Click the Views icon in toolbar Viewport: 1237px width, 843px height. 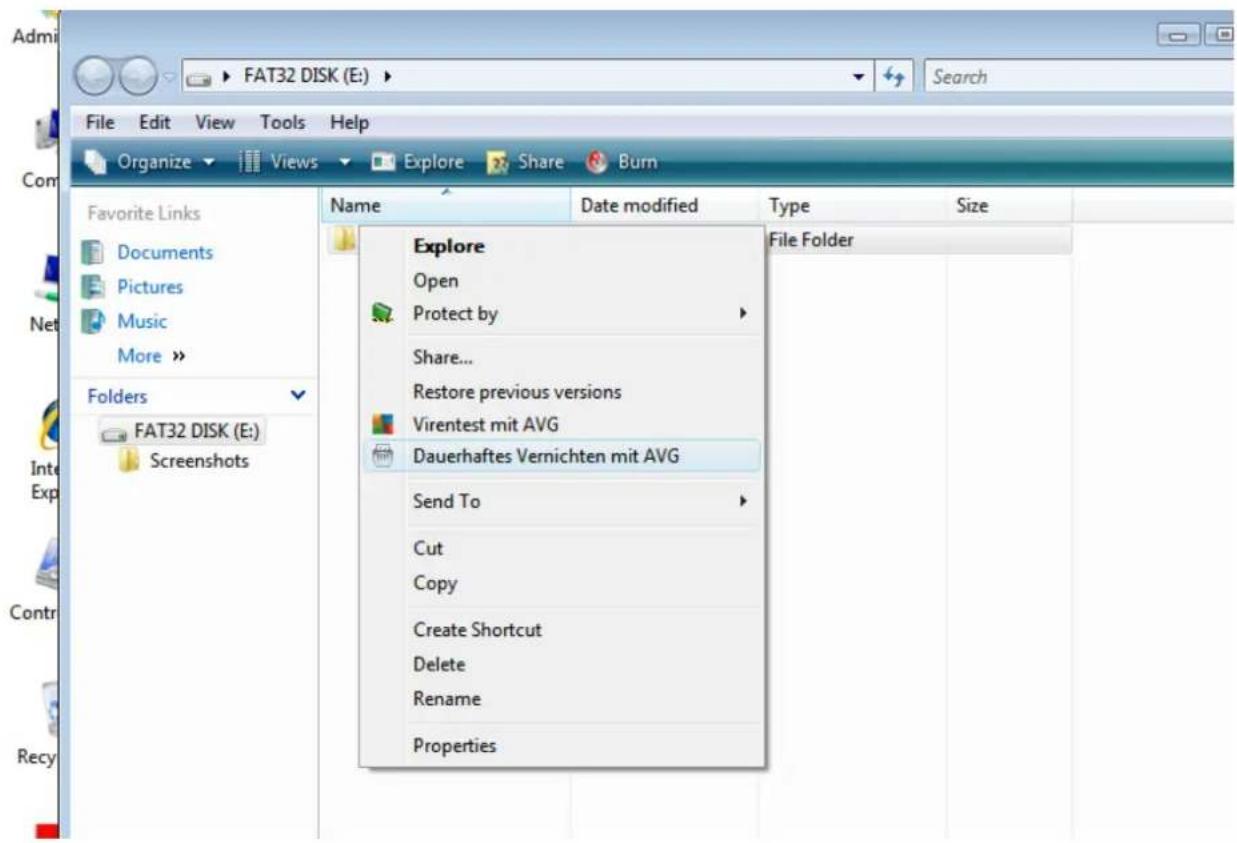point(248,162)
